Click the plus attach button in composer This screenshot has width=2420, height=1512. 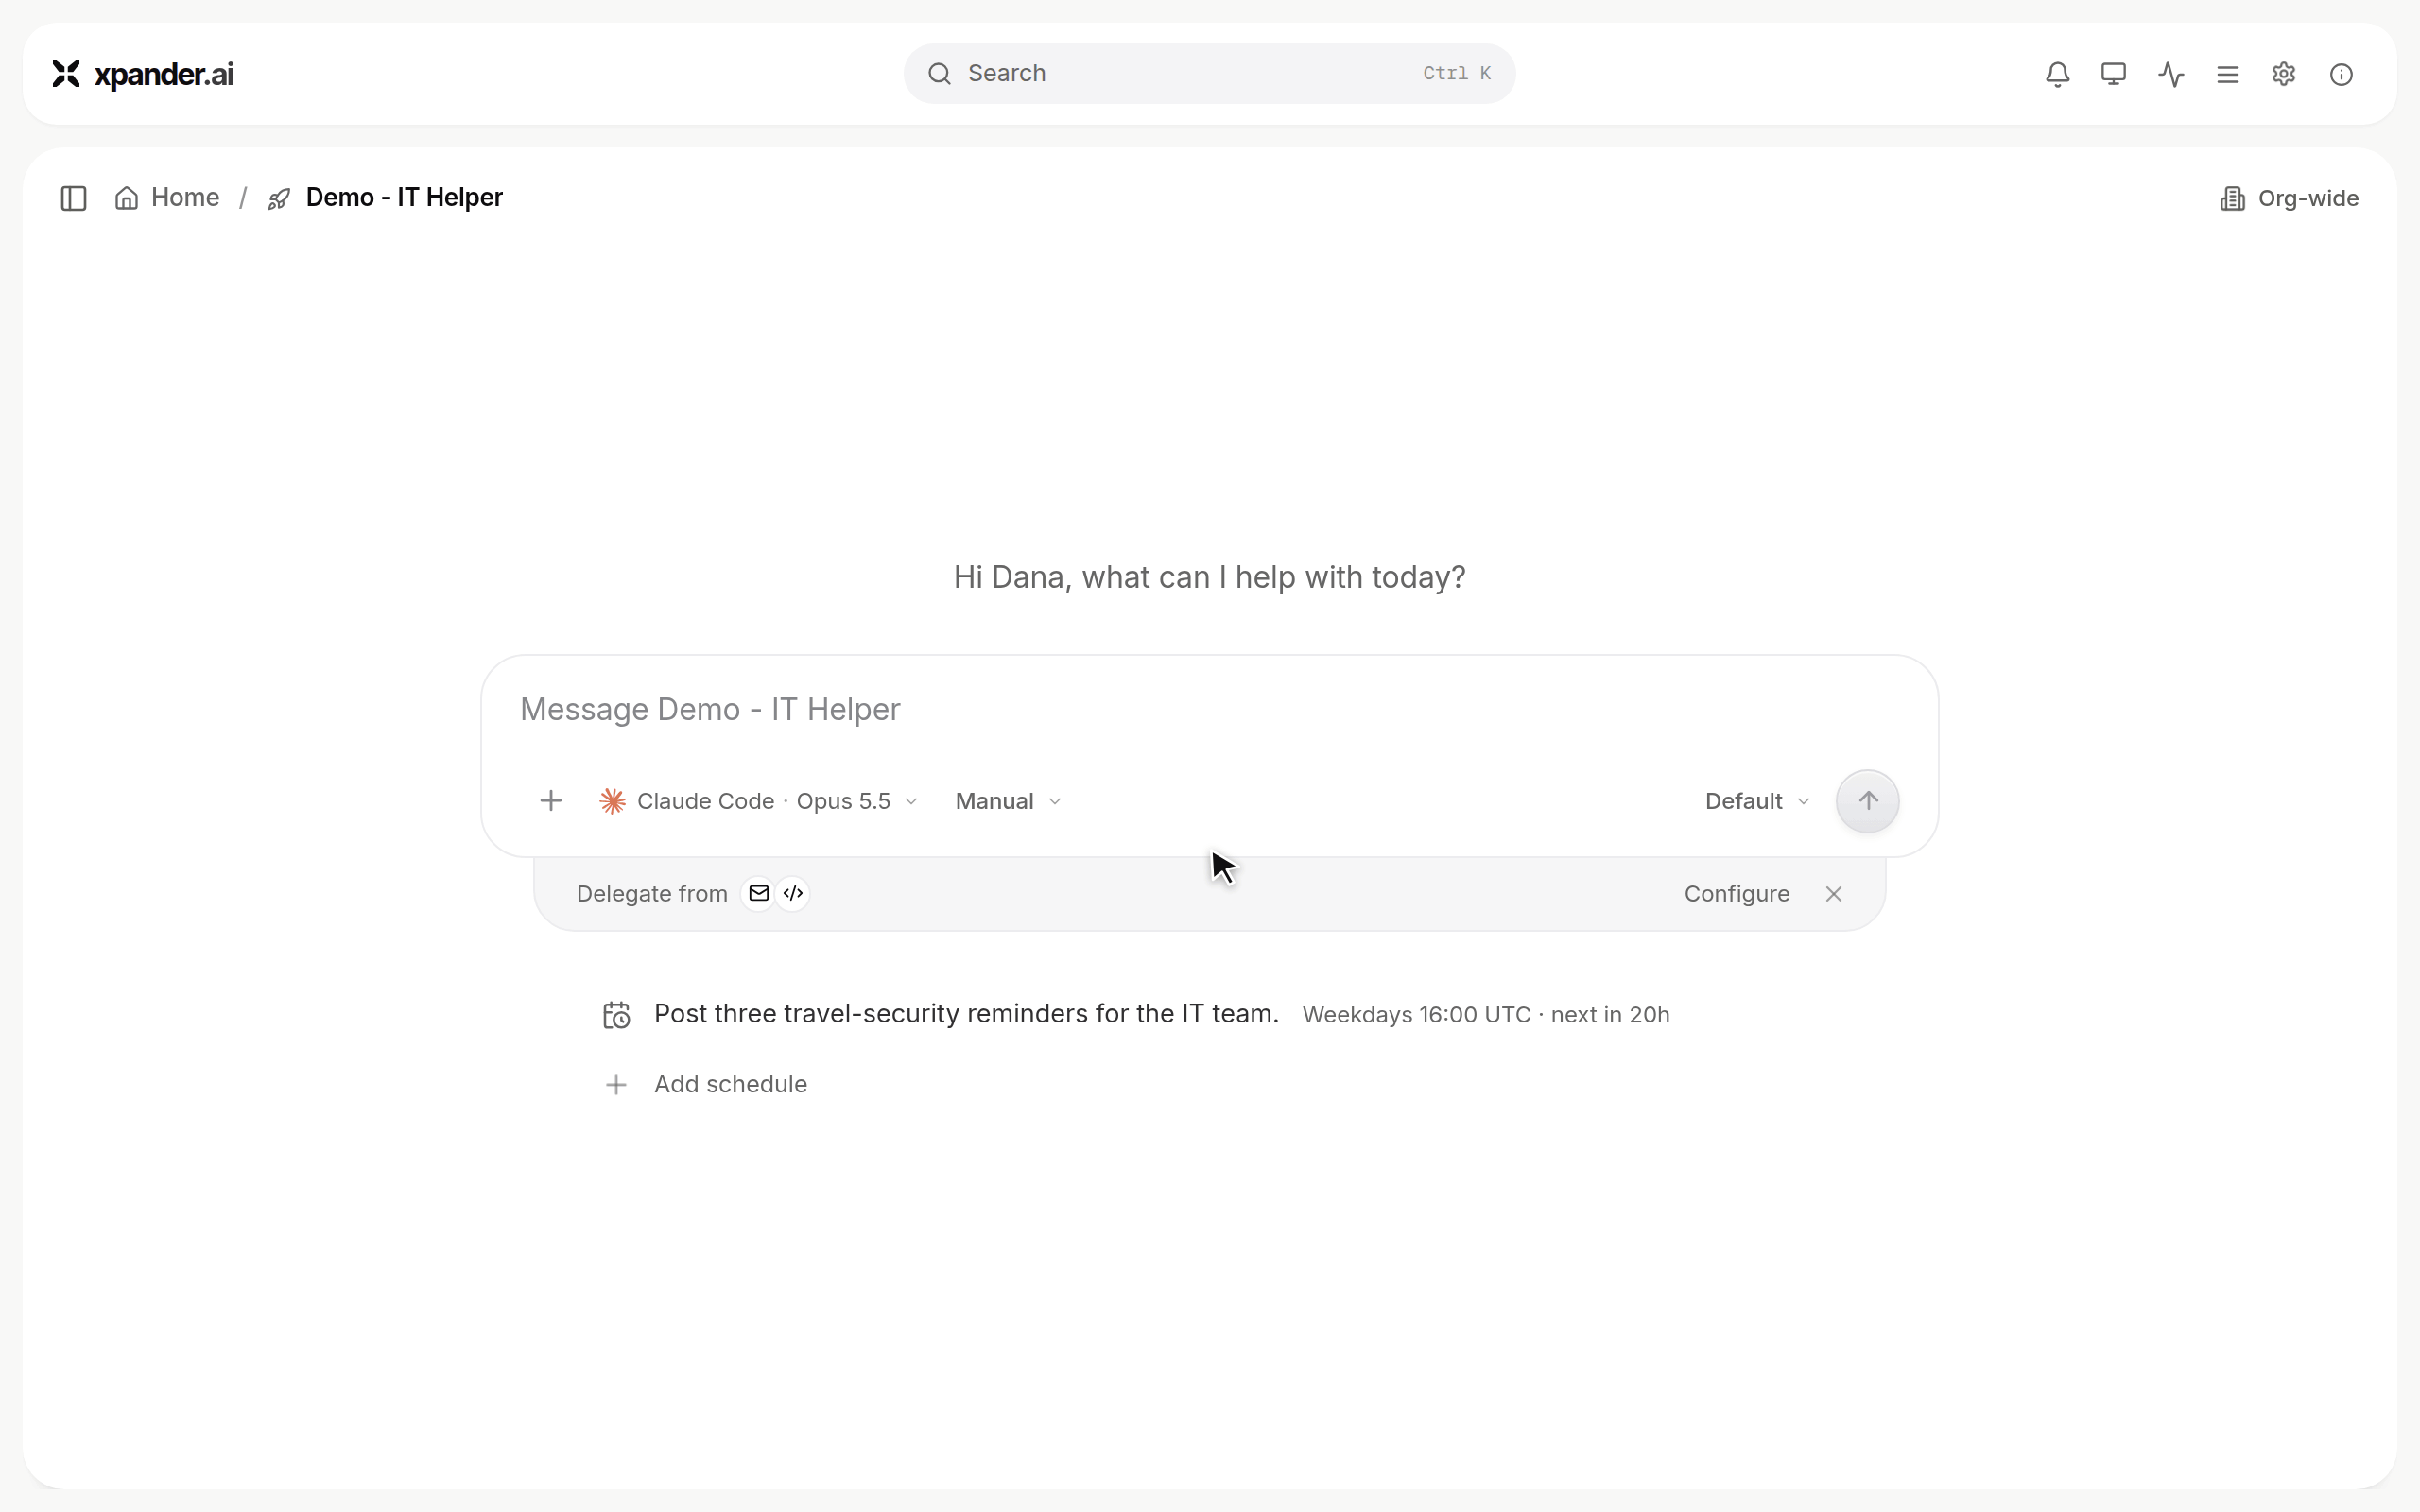(551, 801)
